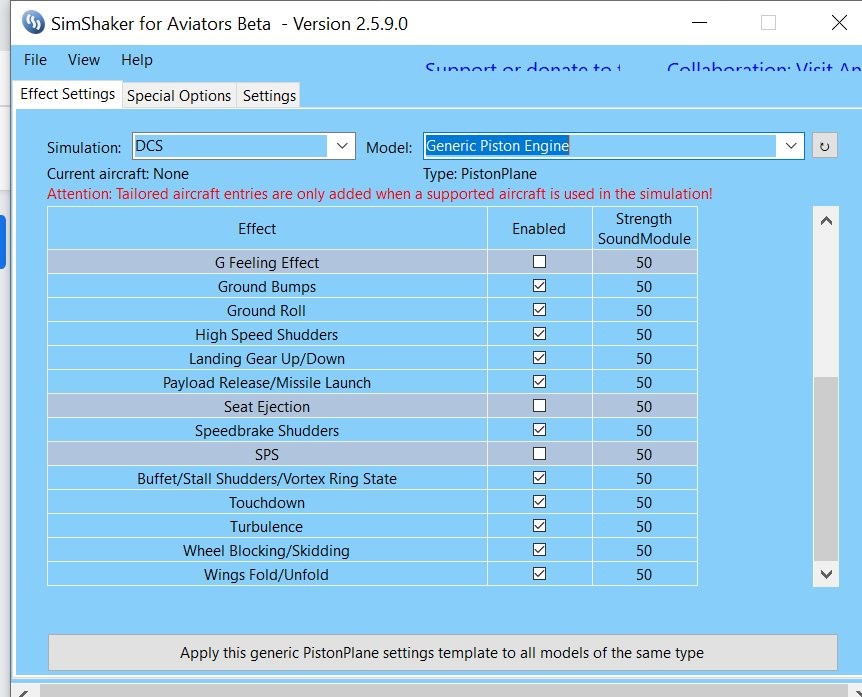Minimize the SimShaker window

click(699, 23)
